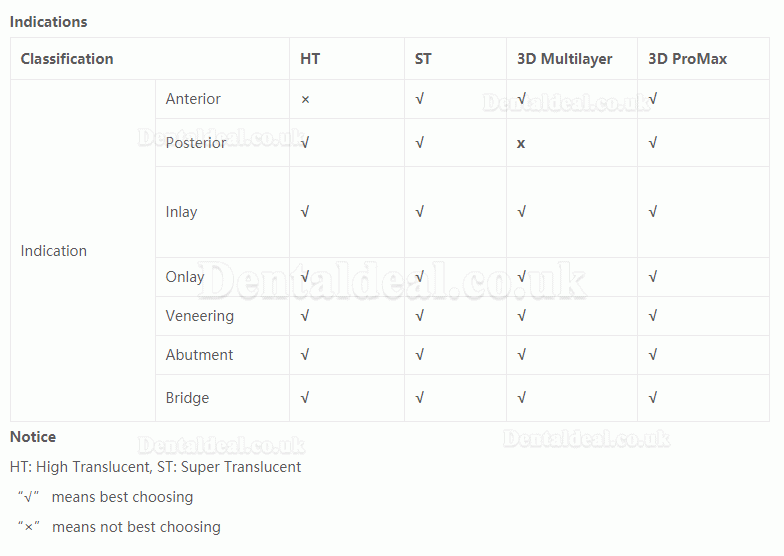Click the Notice heading
The height and width of the screenshot is (556, 784).
coord(33,436)
